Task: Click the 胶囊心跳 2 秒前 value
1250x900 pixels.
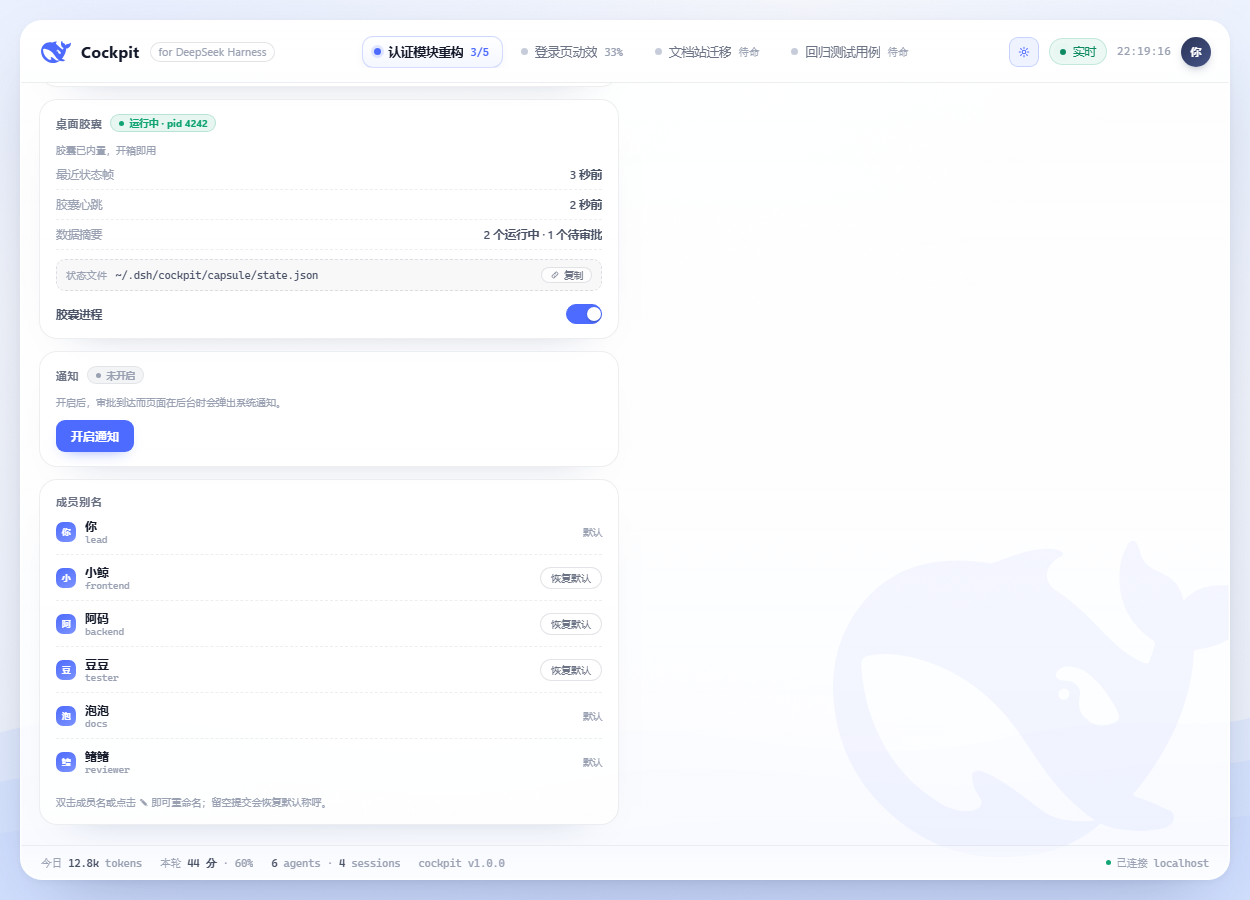Action: point(586,204)
